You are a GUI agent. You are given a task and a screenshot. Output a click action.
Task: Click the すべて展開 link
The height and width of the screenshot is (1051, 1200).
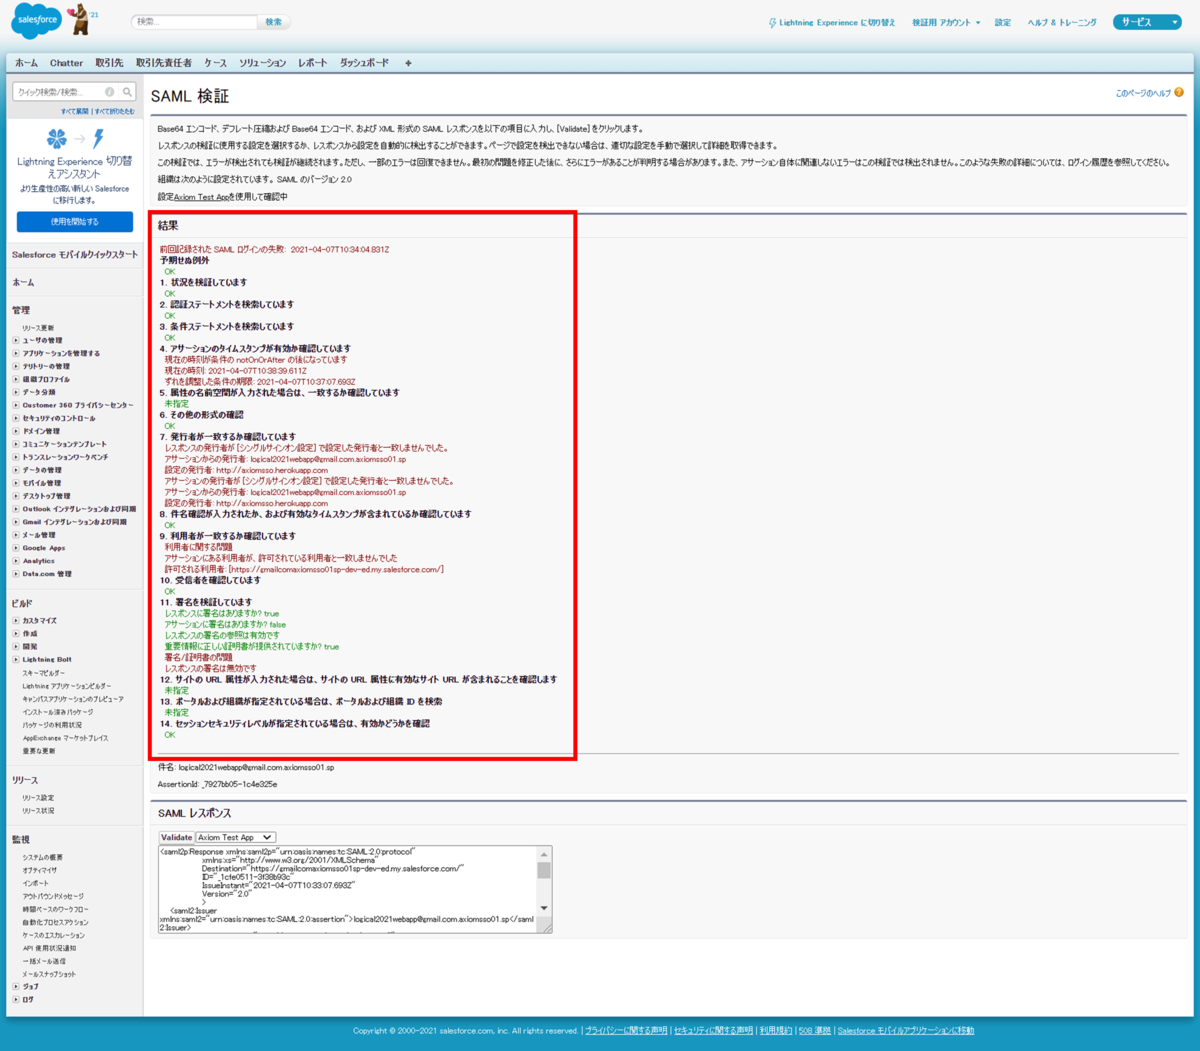tap(75, 111)
